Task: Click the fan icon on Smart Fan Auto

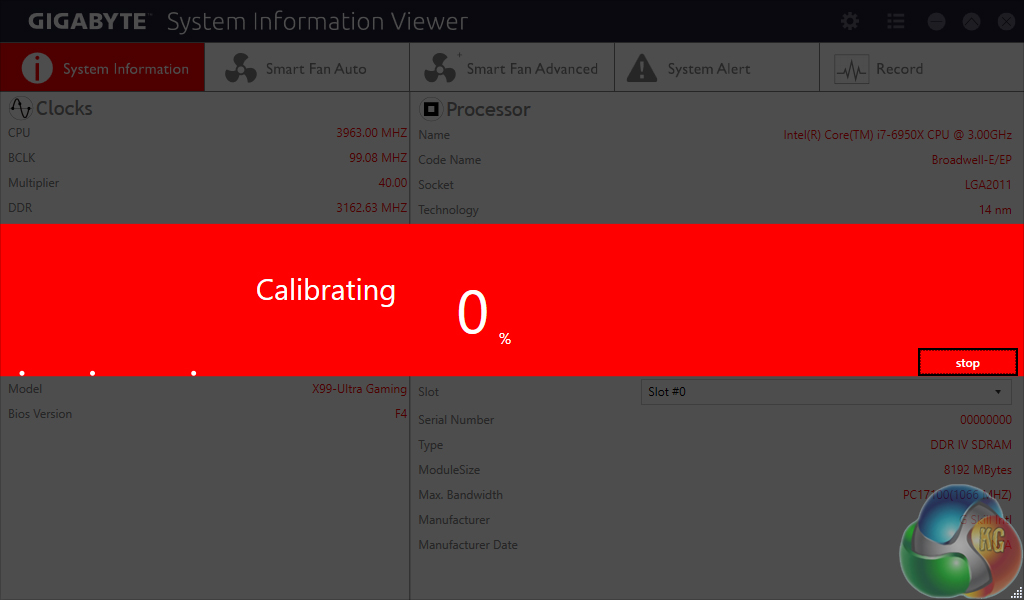Action: (x=241, y=69)
